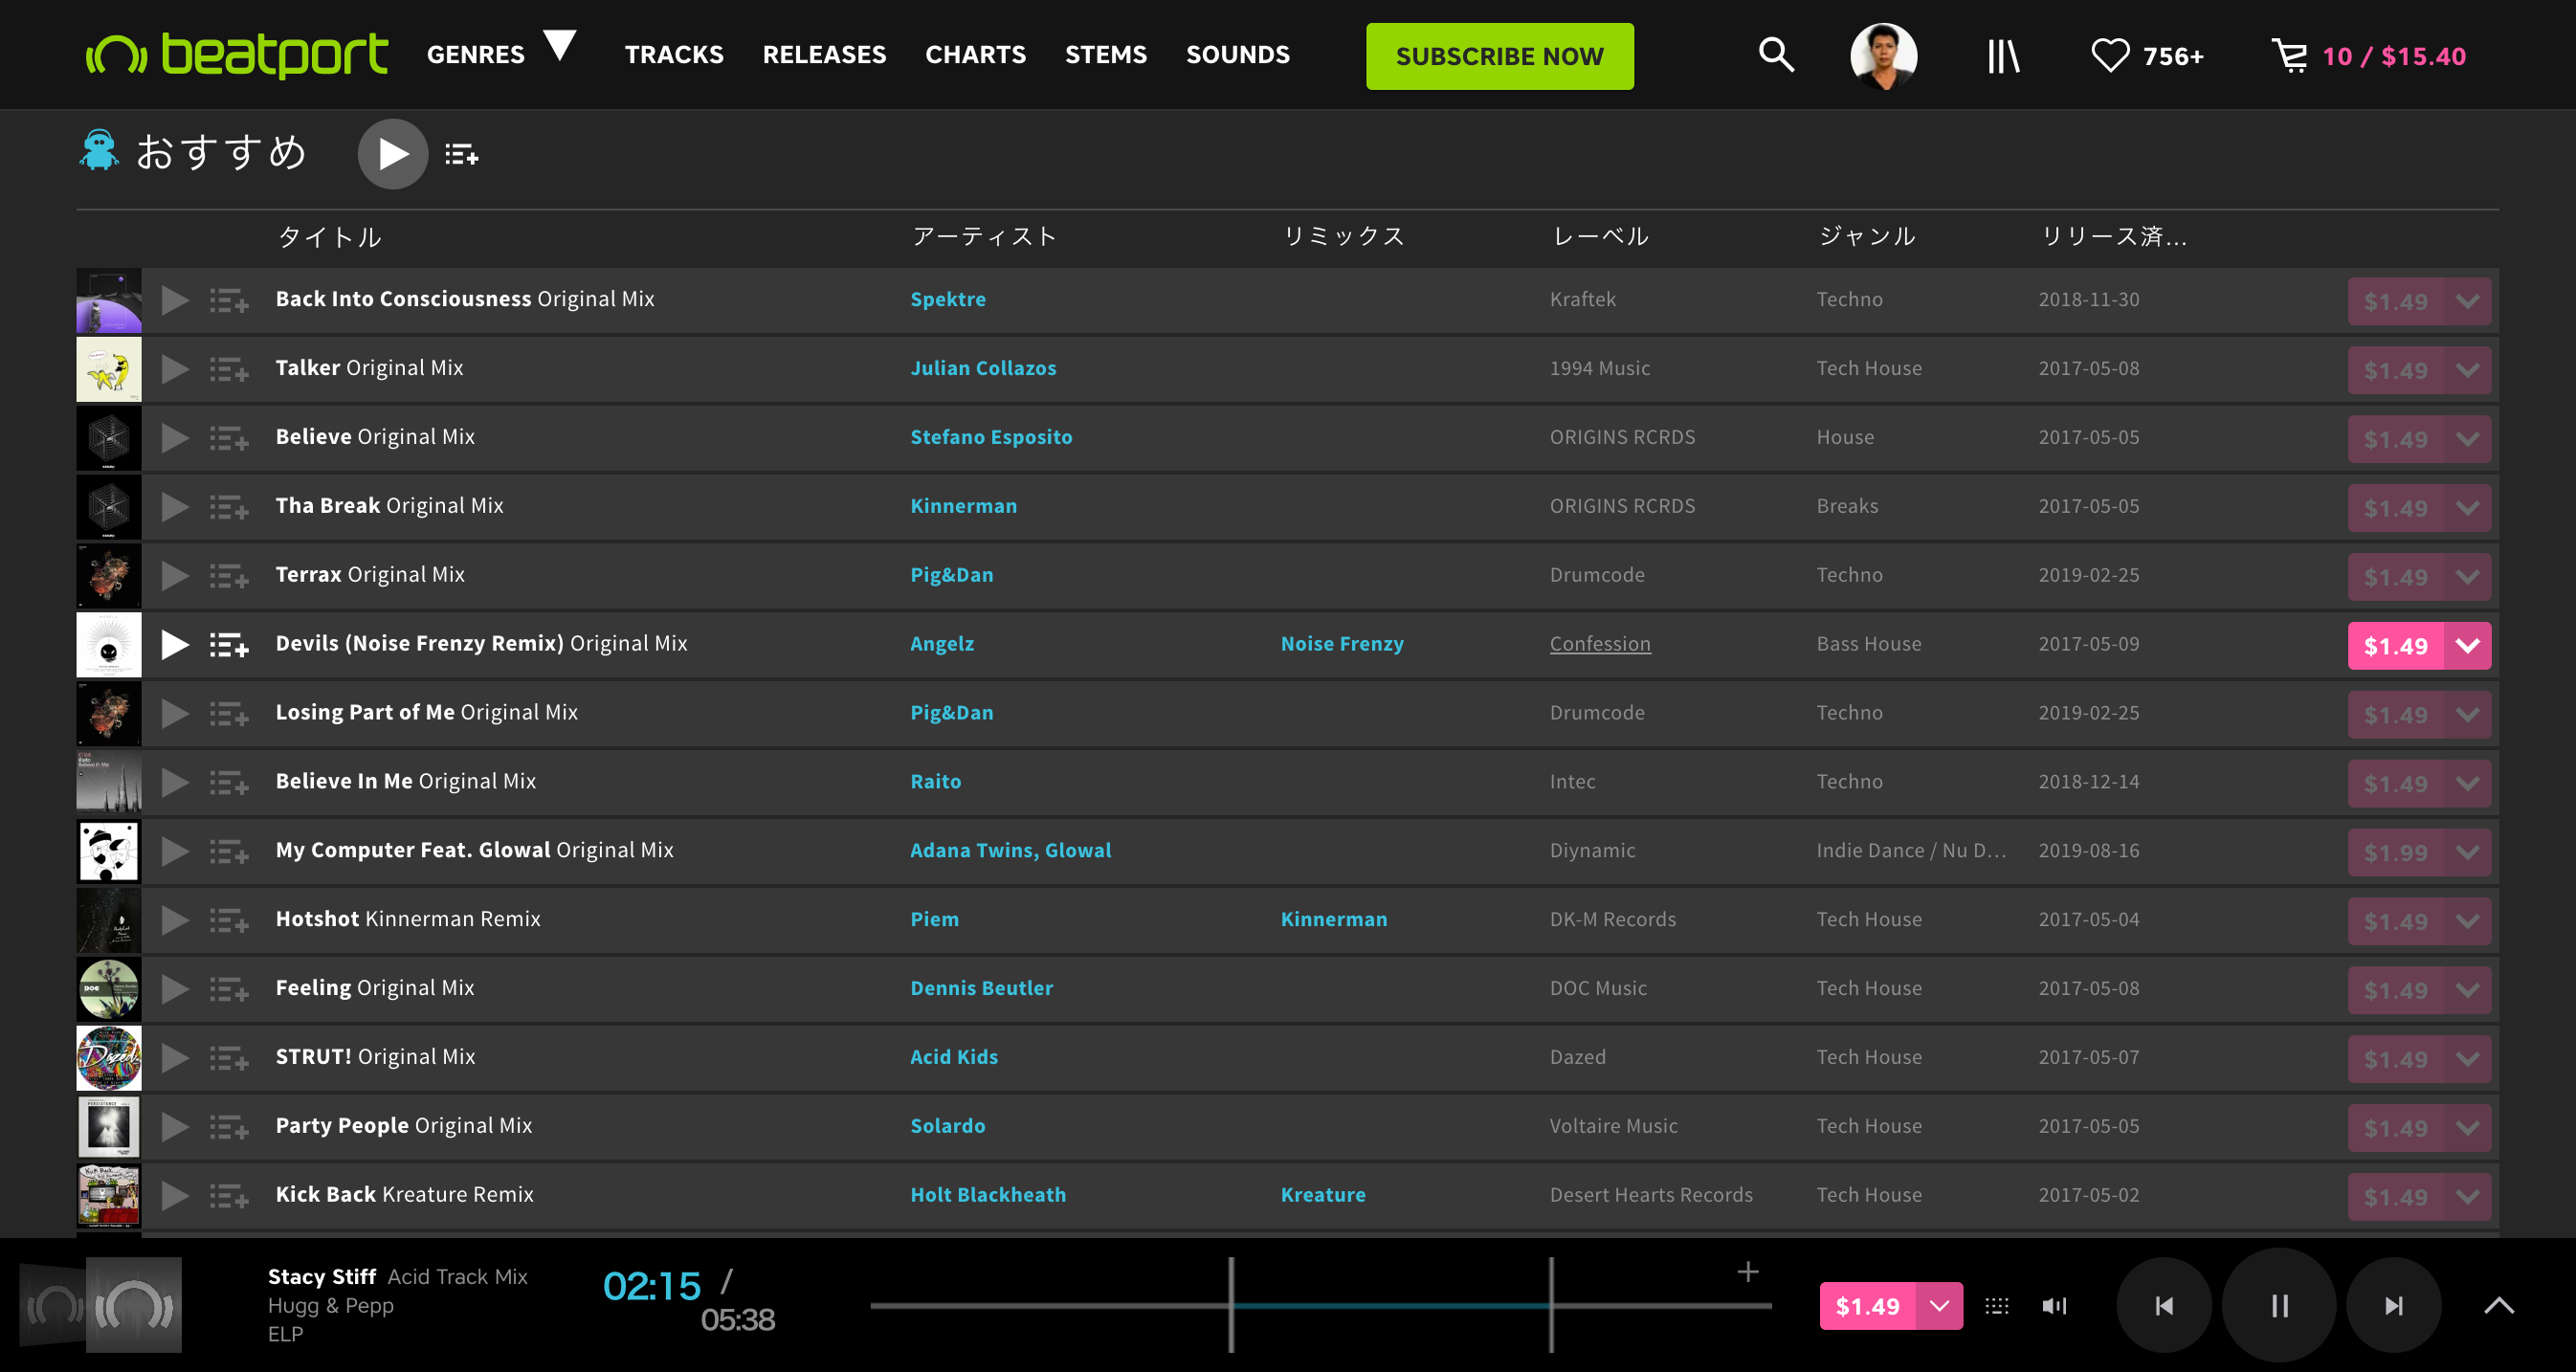This screenshot has width=2576, height=1372.
Task: Add the playing track via plus icon
Action: tap(1748, 1272)
